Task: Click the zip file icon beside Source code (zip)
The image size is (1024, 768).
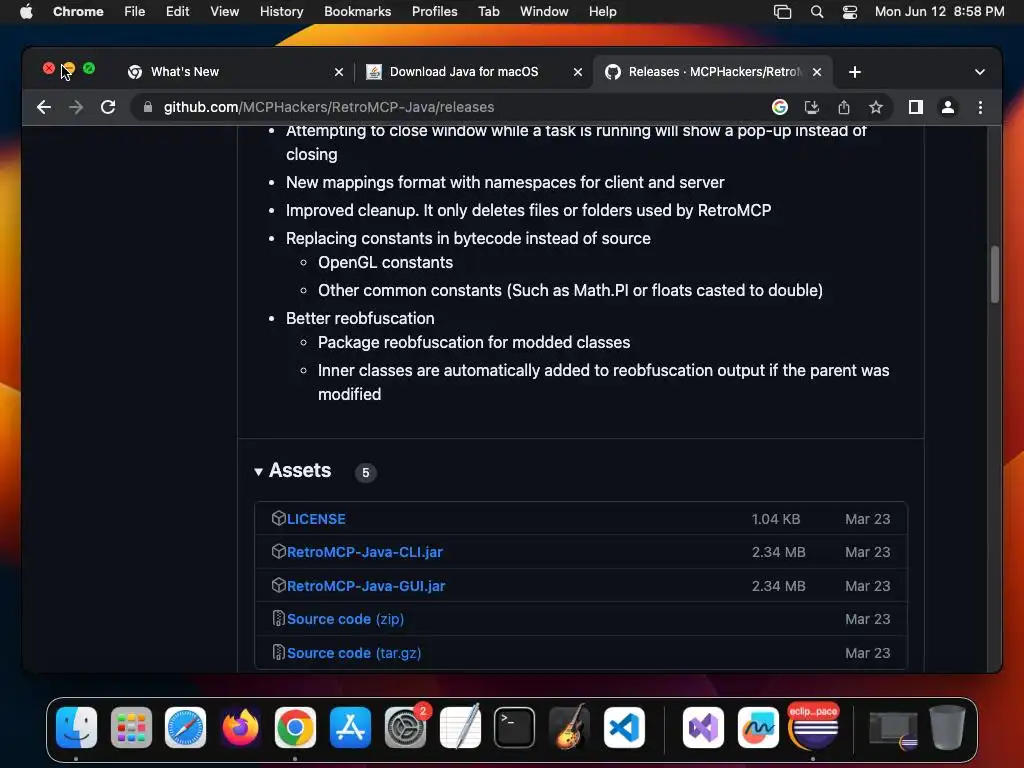Action: click(279, 618)
